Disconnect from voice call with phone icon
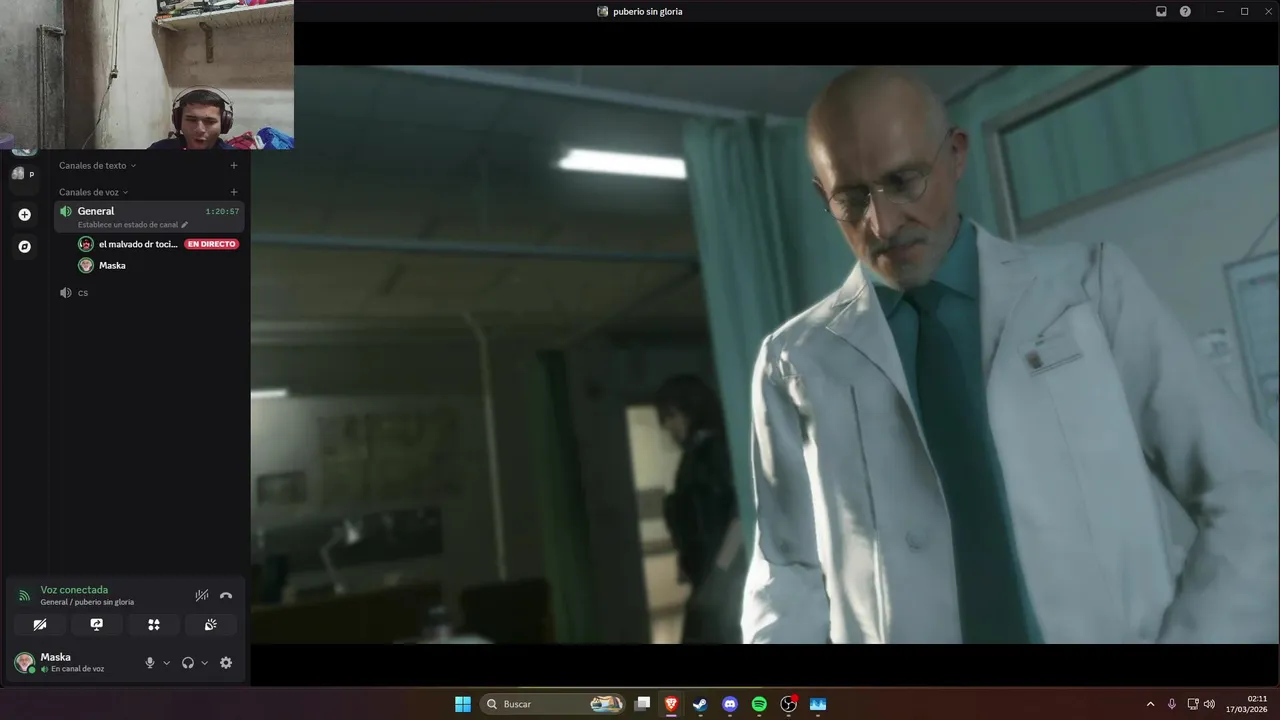Screen dimensions: 1280x720 226,595
